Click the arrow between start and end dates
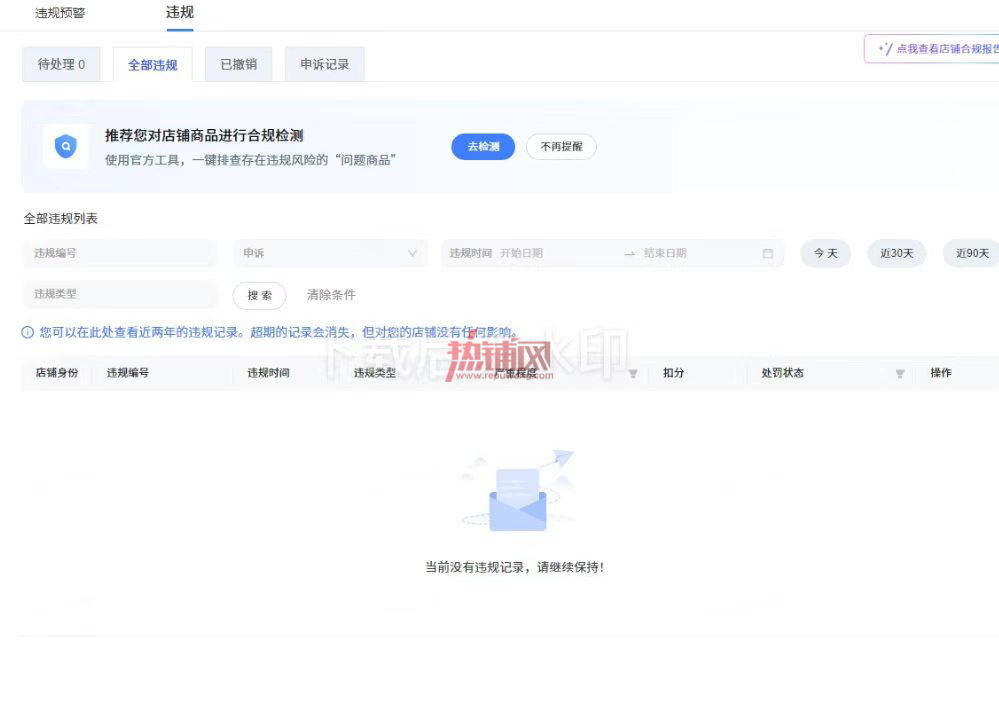Image resolution: width=999 pixels, height=712 pixels. (629, 253)
